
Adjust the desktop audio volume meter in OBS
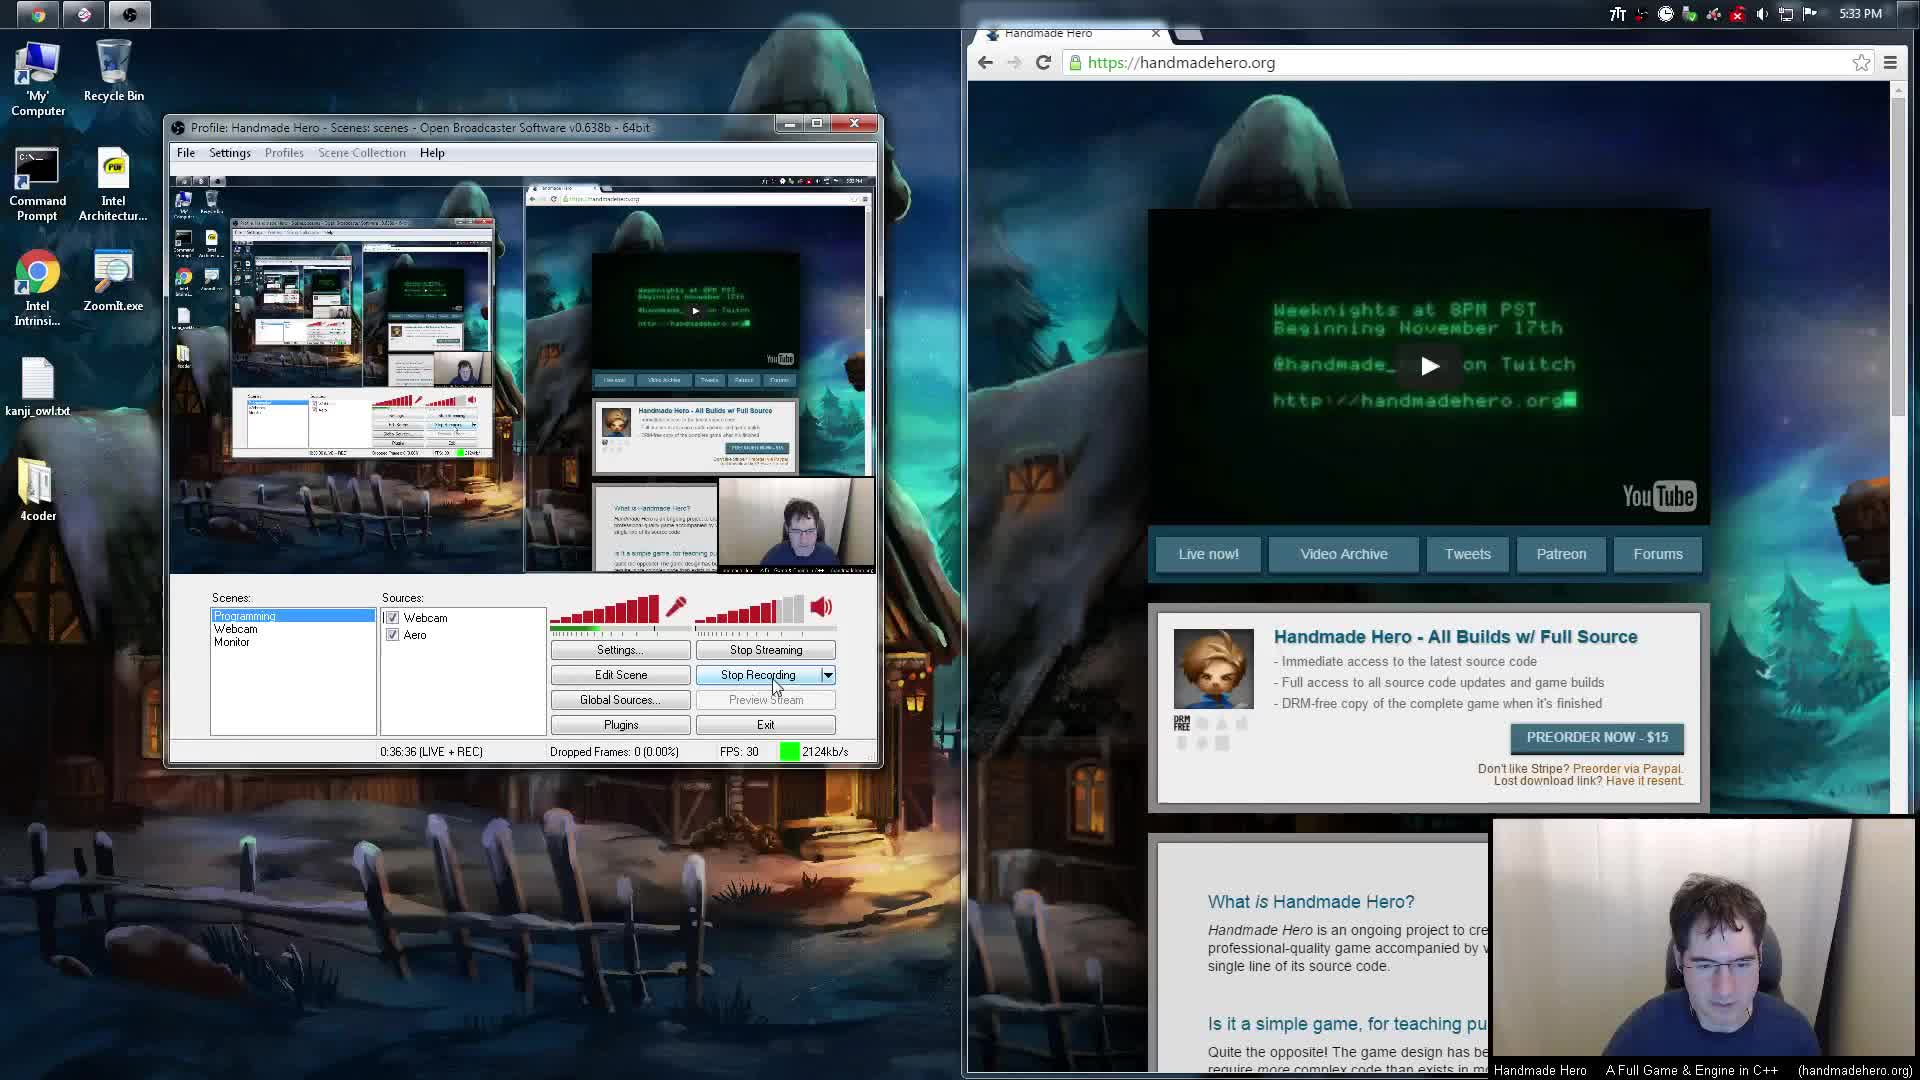[x=750, y=609]
